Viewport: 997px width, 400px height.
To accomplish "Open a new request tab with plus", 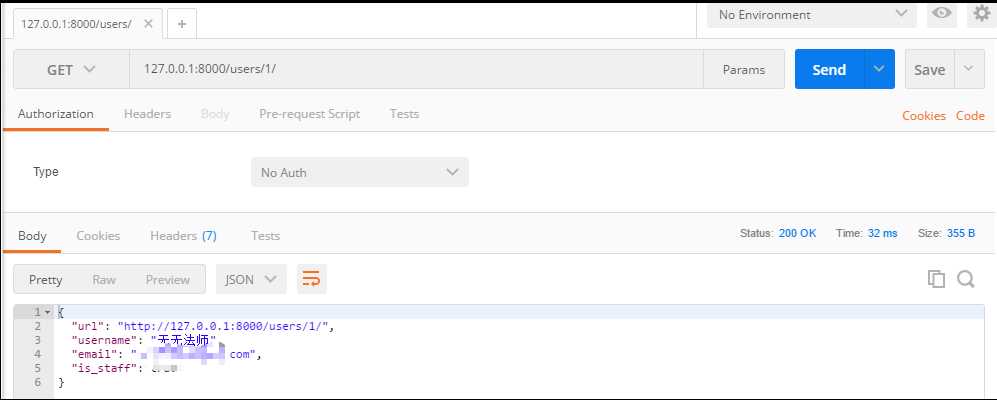I will [x=181, y=23].
